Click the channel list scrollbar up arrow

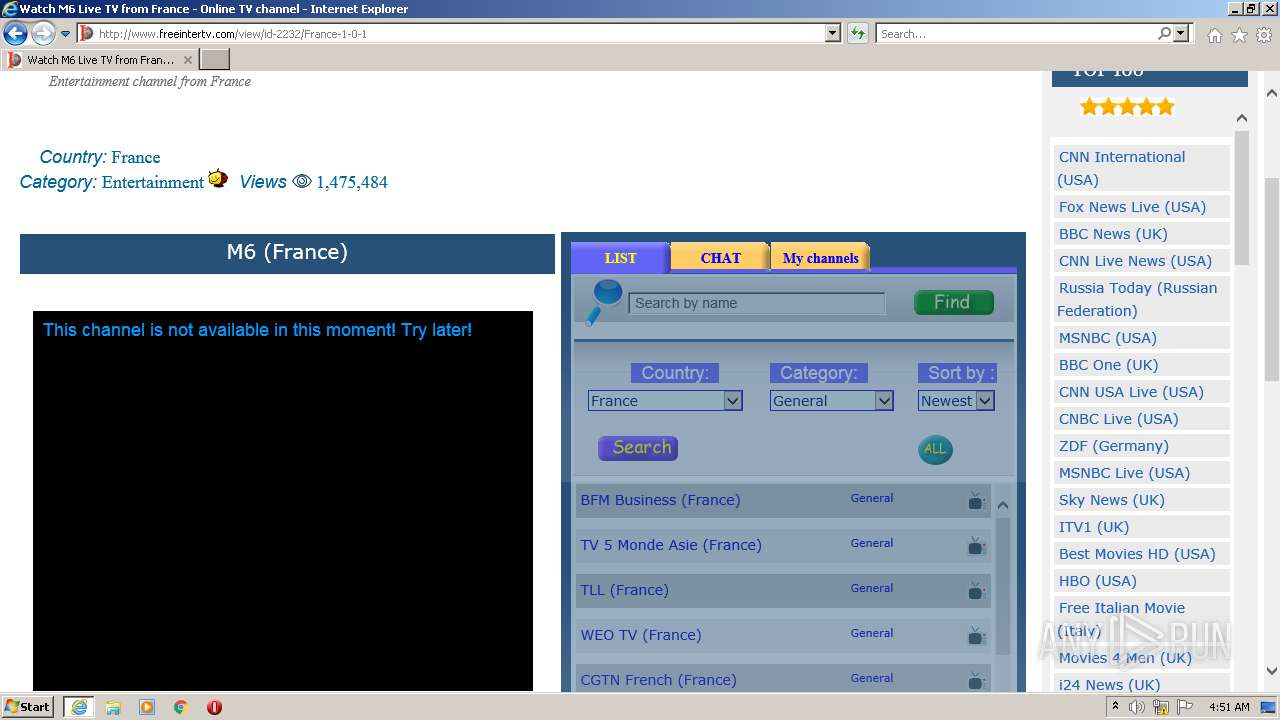pyautogui.click(x=1002, y=504)
